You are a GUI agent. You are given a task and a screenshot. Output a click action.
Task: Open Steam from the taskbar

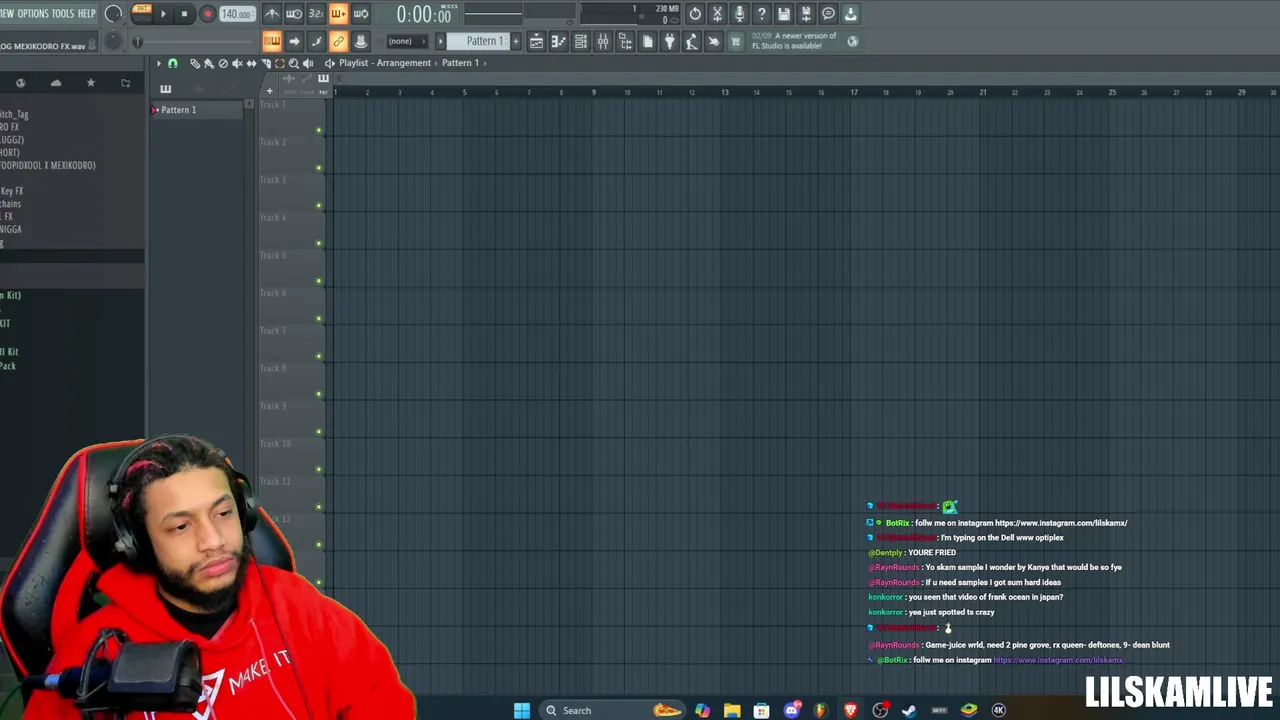coord(909,710)
